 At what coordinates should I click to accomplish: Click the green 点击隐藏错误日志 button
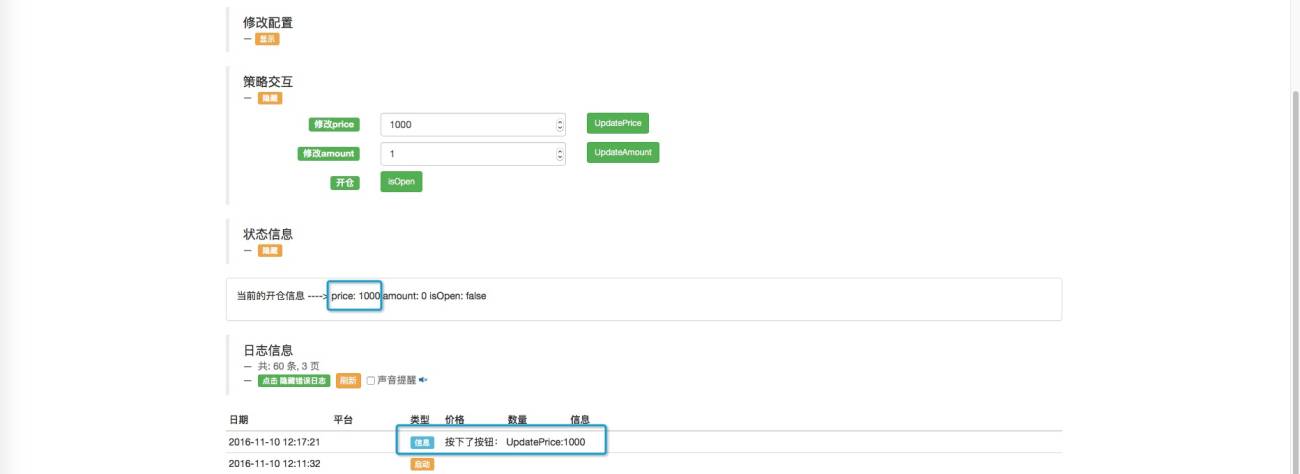[x=293, y=380]
